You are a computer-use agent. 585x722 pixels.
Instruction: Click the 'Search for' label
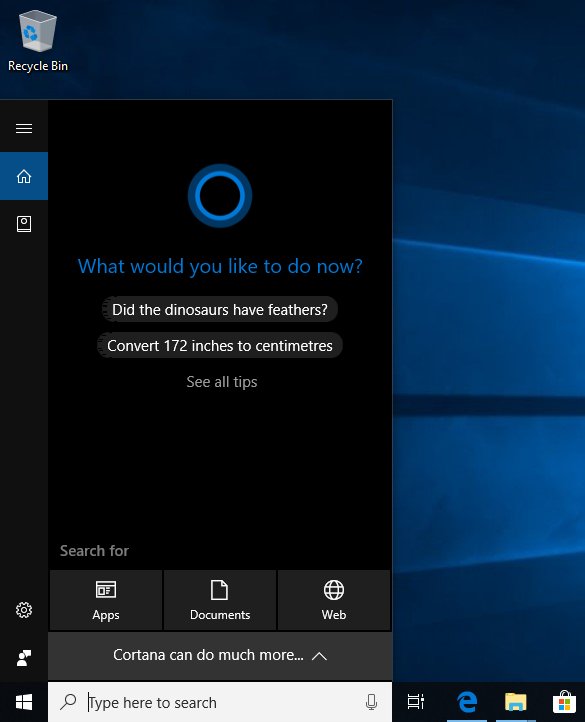[x=94, y=551]
